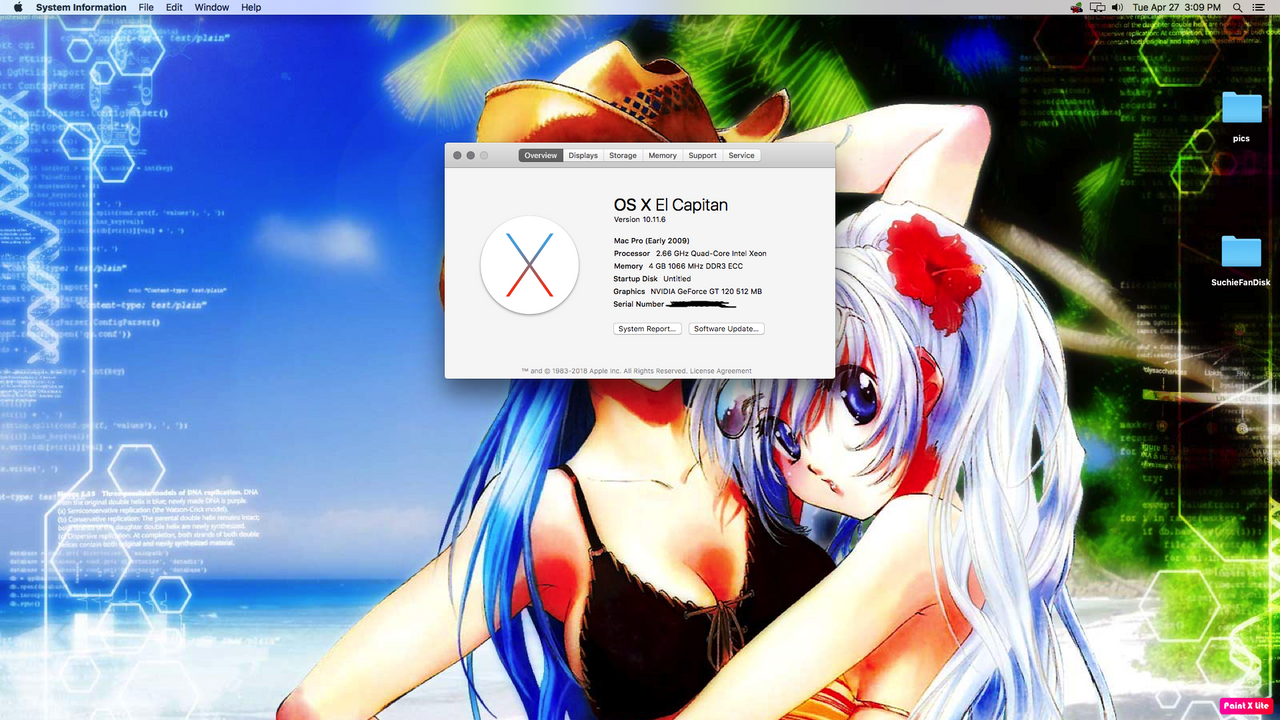Open the System Information app menu
Viewport: 1280px width, 720px height.
[81, 7]
